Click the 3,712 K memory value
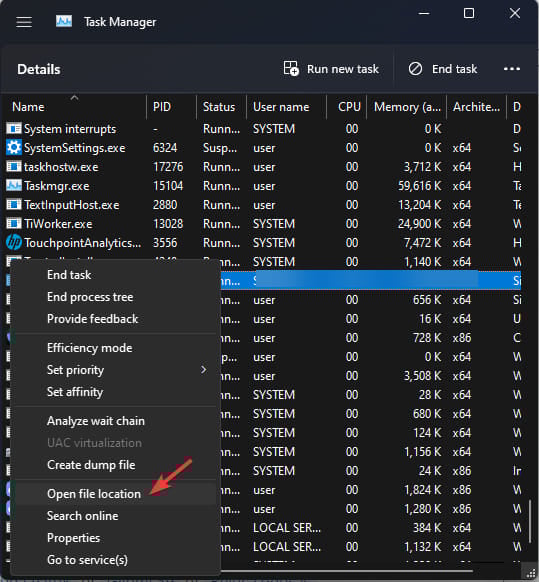This screenshot has height=582, width=539. [x=422, y=167]
